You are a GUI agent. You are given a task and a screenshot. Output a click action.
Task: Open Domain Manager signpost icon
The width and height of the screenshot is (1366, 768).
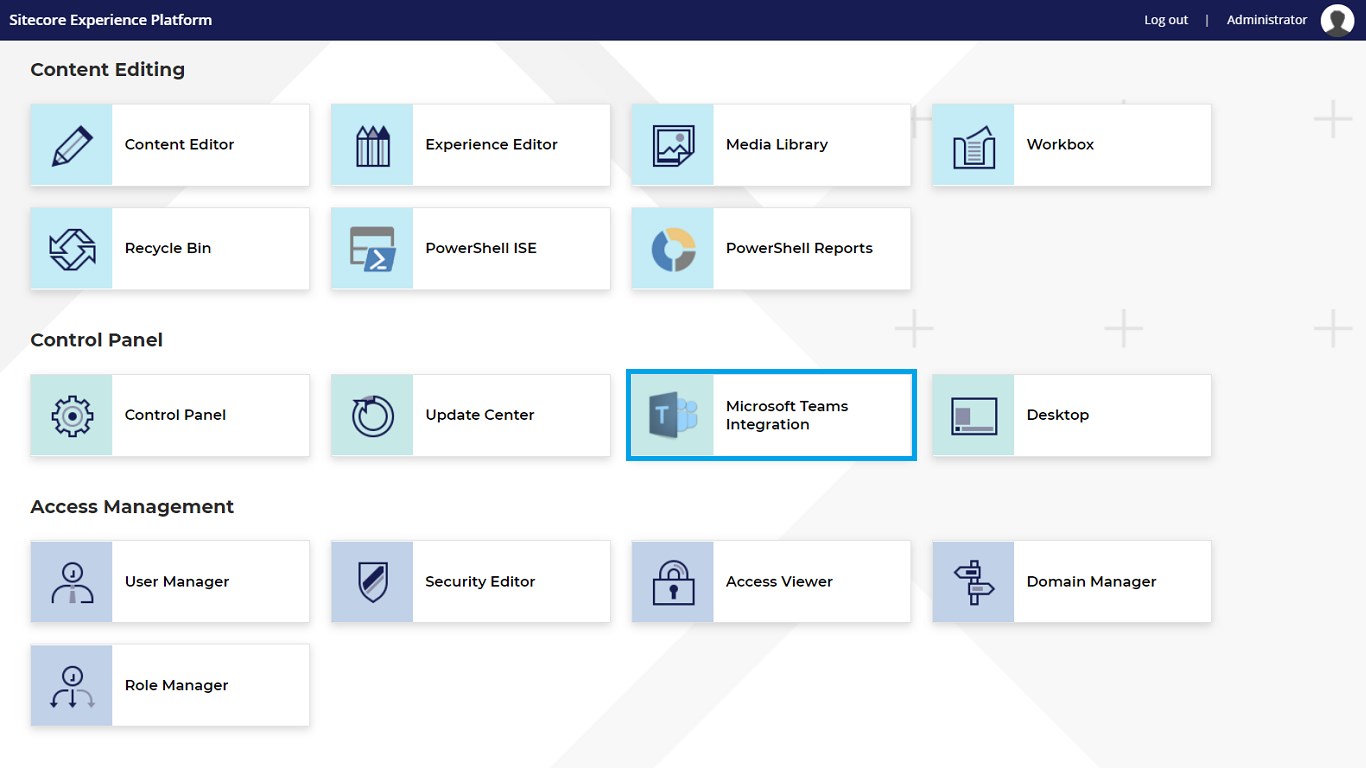974,582
